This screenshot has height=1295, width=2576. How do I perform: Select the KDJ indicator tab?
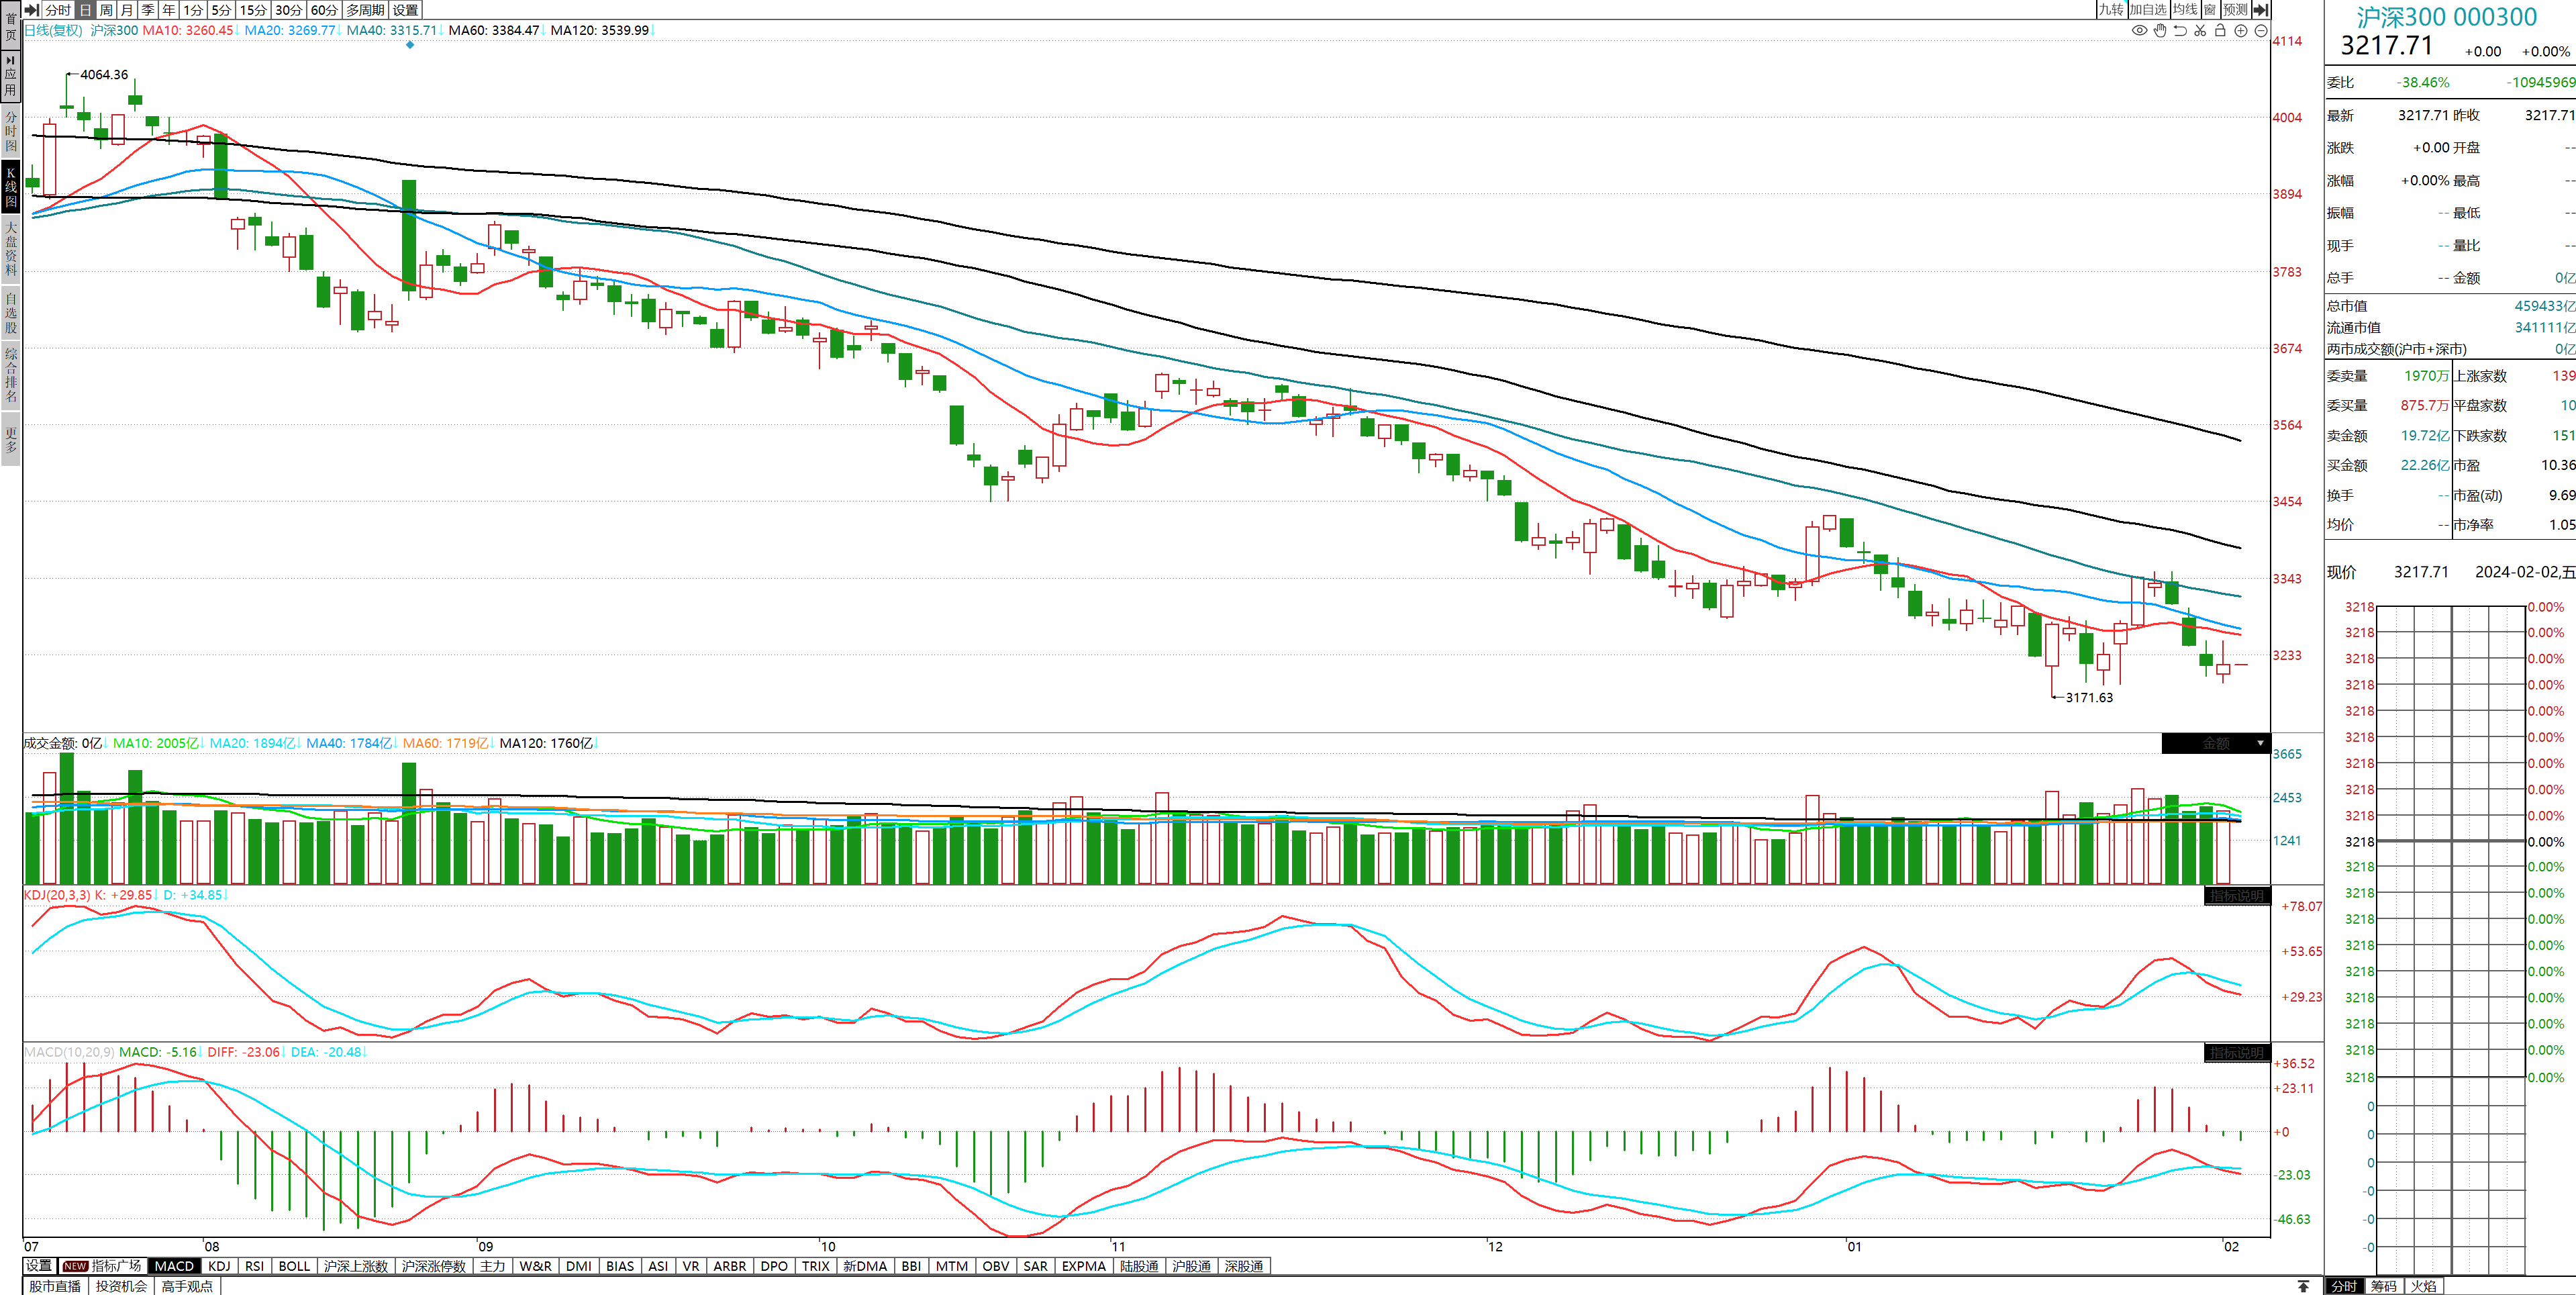coord(219,1266)
